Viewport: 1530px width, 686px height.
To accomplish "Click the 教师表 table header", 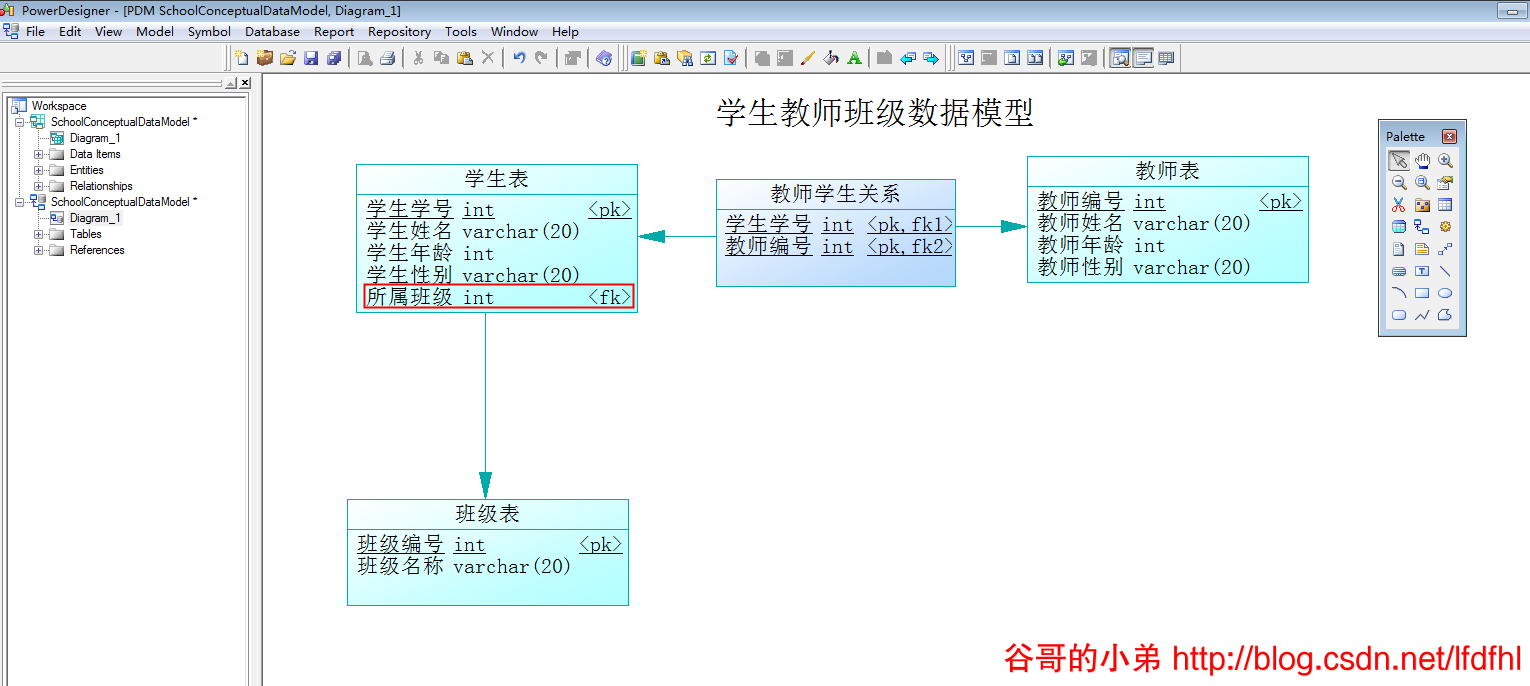I will [1167, 170].
